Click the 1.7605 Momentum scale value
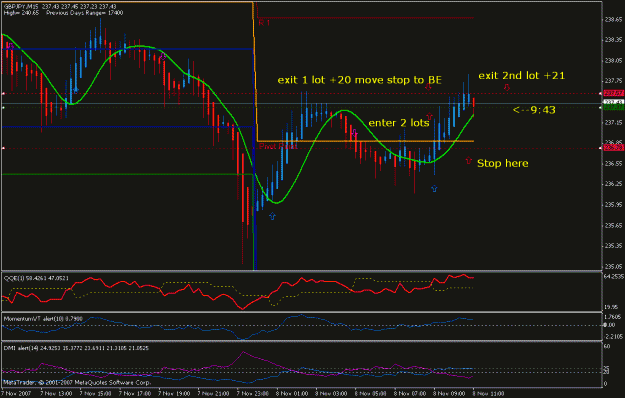The width and height of the screenshot is (625, 398). (614, 317)
